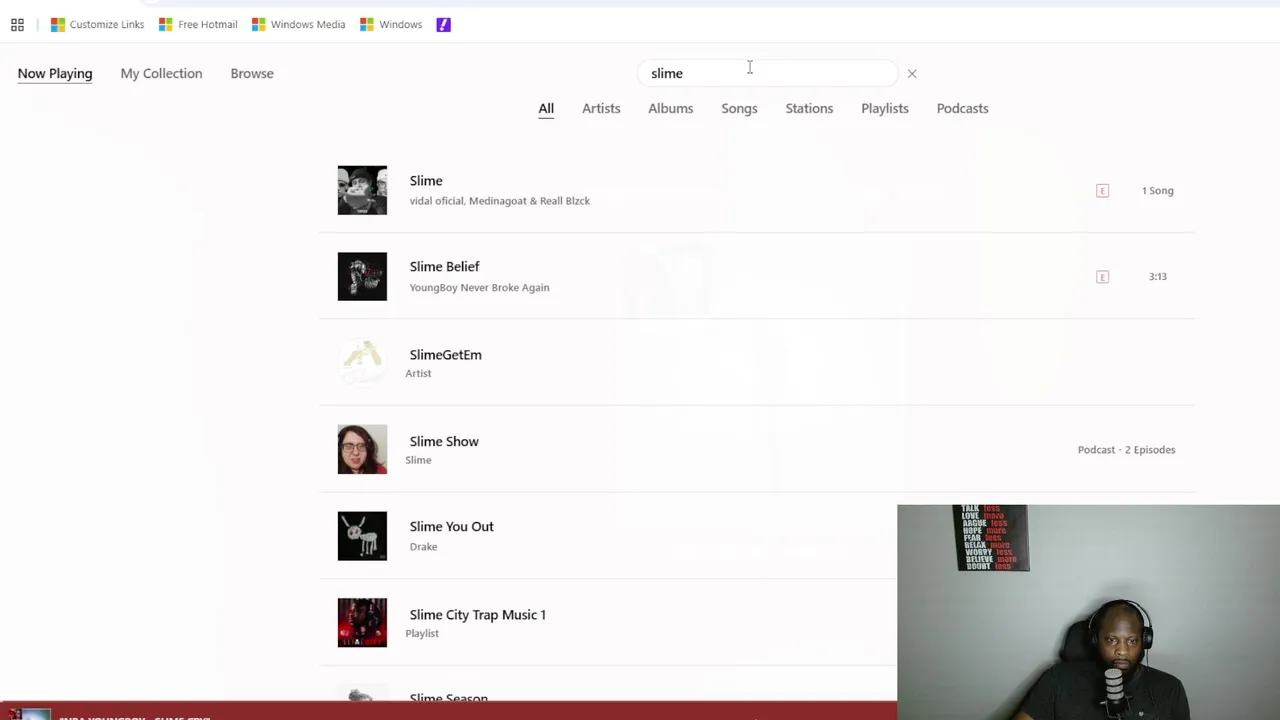Image resolution: width=1280 pixels, height=720 pixels.
Task: Filter results by Playlists
Action: pos(885,109)
